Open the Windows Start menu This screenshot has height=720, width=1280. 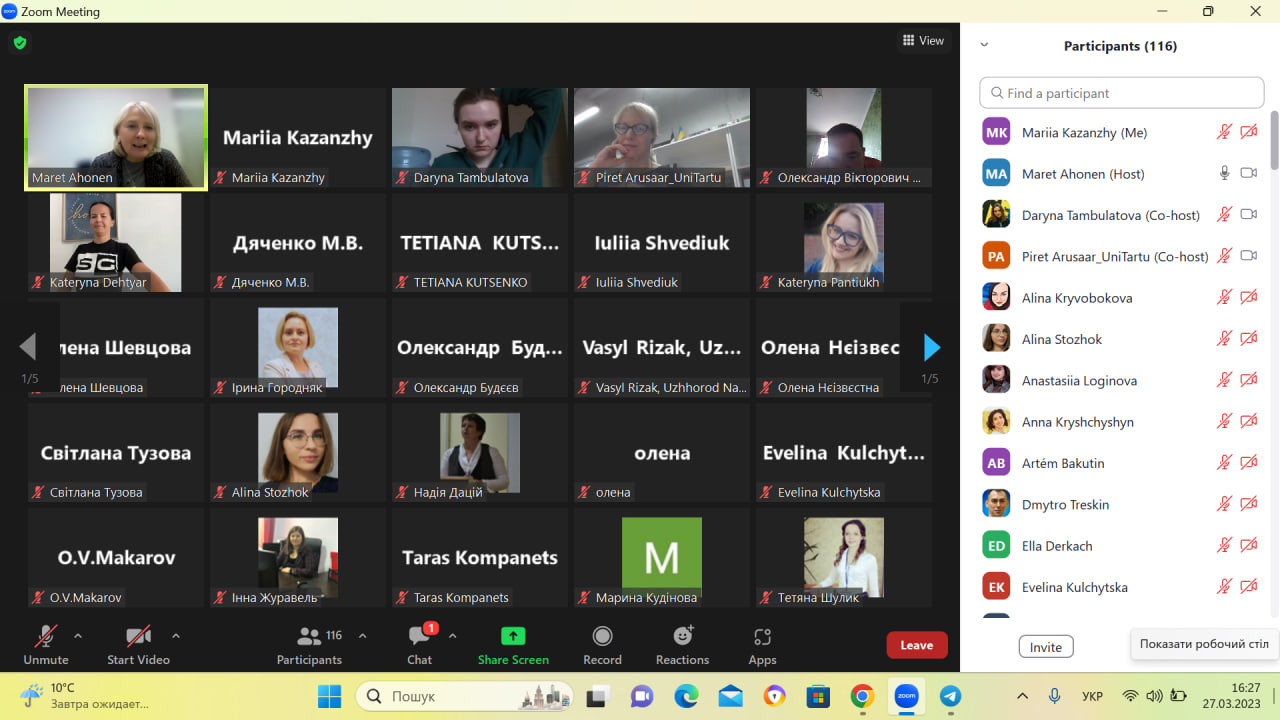(x=329, y=696)
